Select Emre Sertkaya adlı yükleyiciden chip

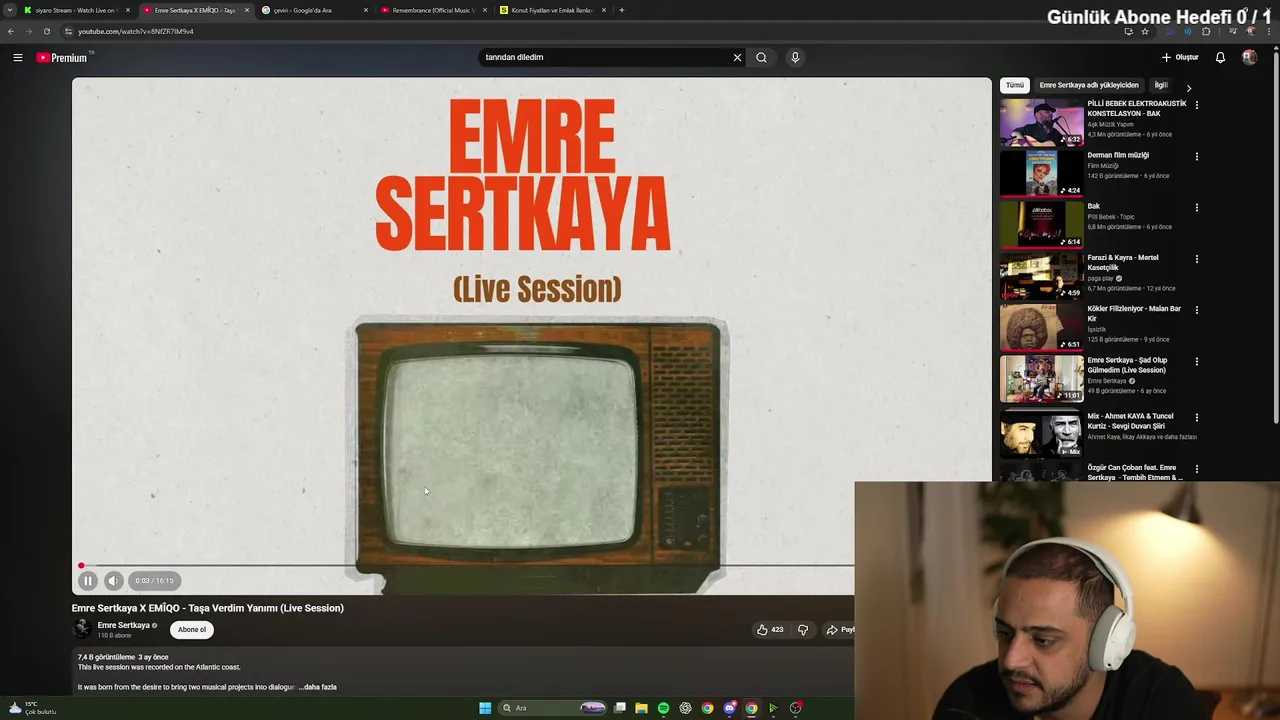tap(1089, 85)
